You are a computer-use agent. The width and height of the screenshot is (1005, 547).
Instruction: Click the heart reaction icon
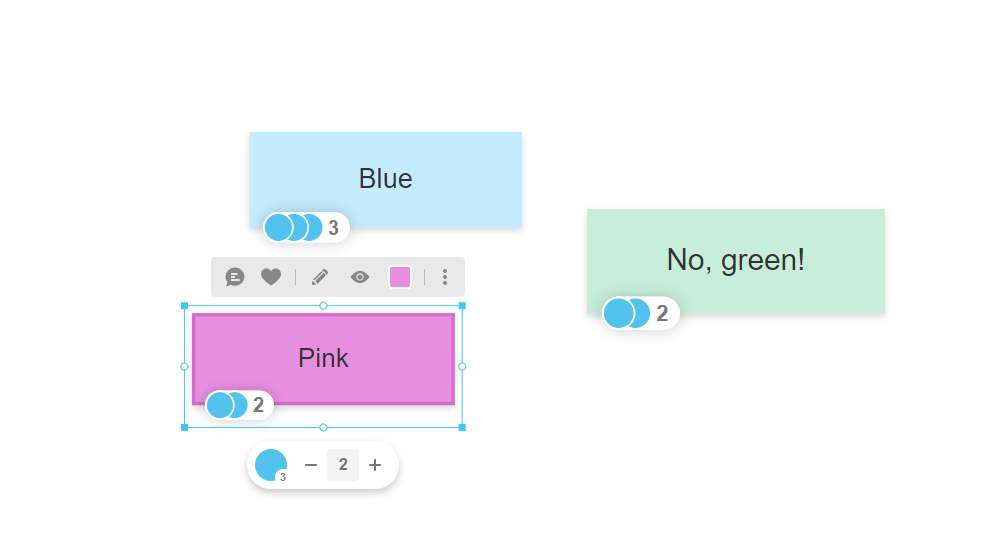[x=271, y=277]
